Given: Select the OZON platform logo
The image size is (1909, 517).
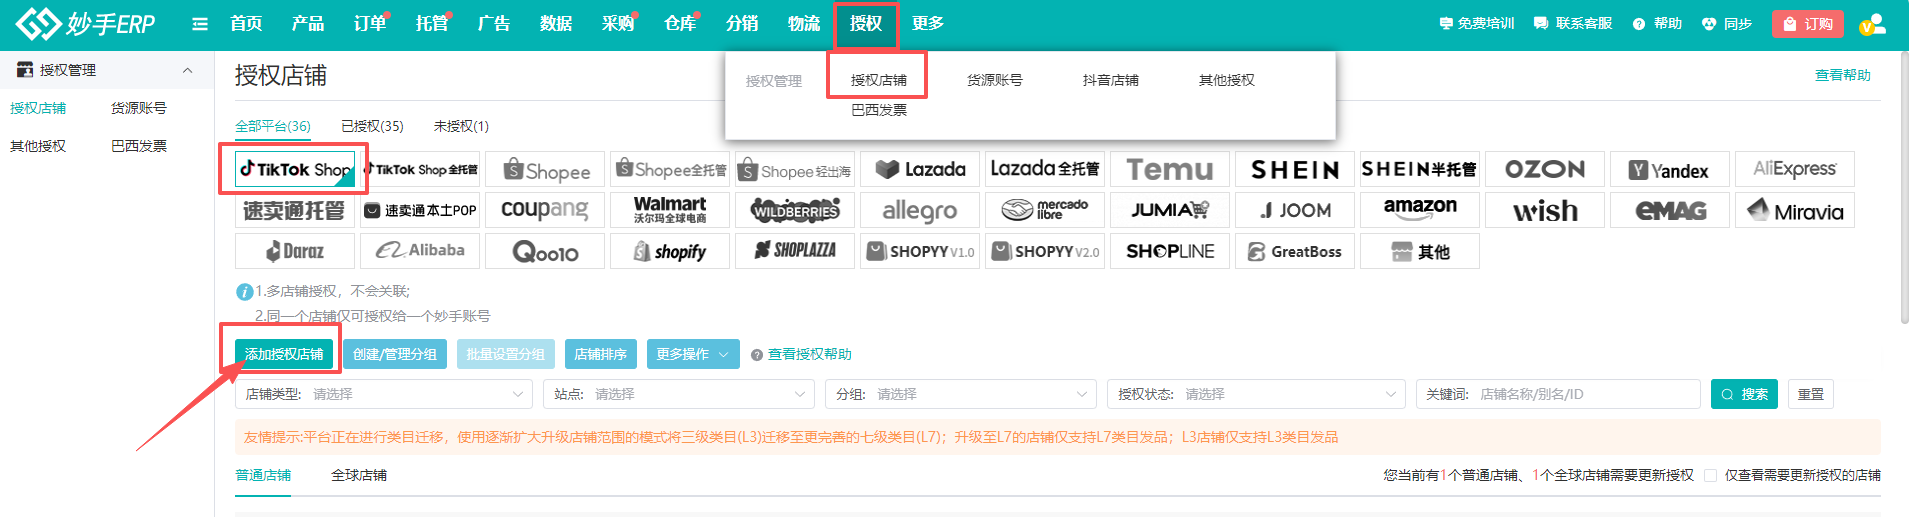Looking at the screenshot, I should pos(1545,169).
